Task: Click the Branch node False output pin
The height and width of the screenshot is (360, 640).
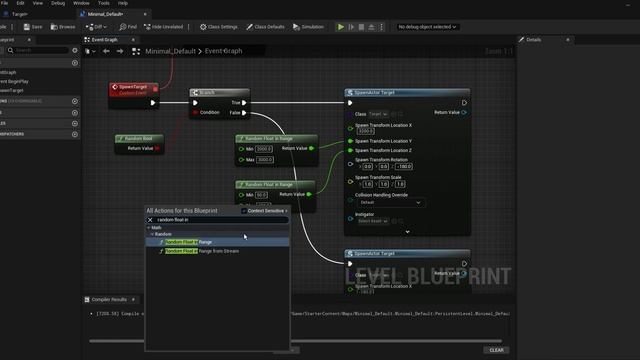Action: pos(244,113)
